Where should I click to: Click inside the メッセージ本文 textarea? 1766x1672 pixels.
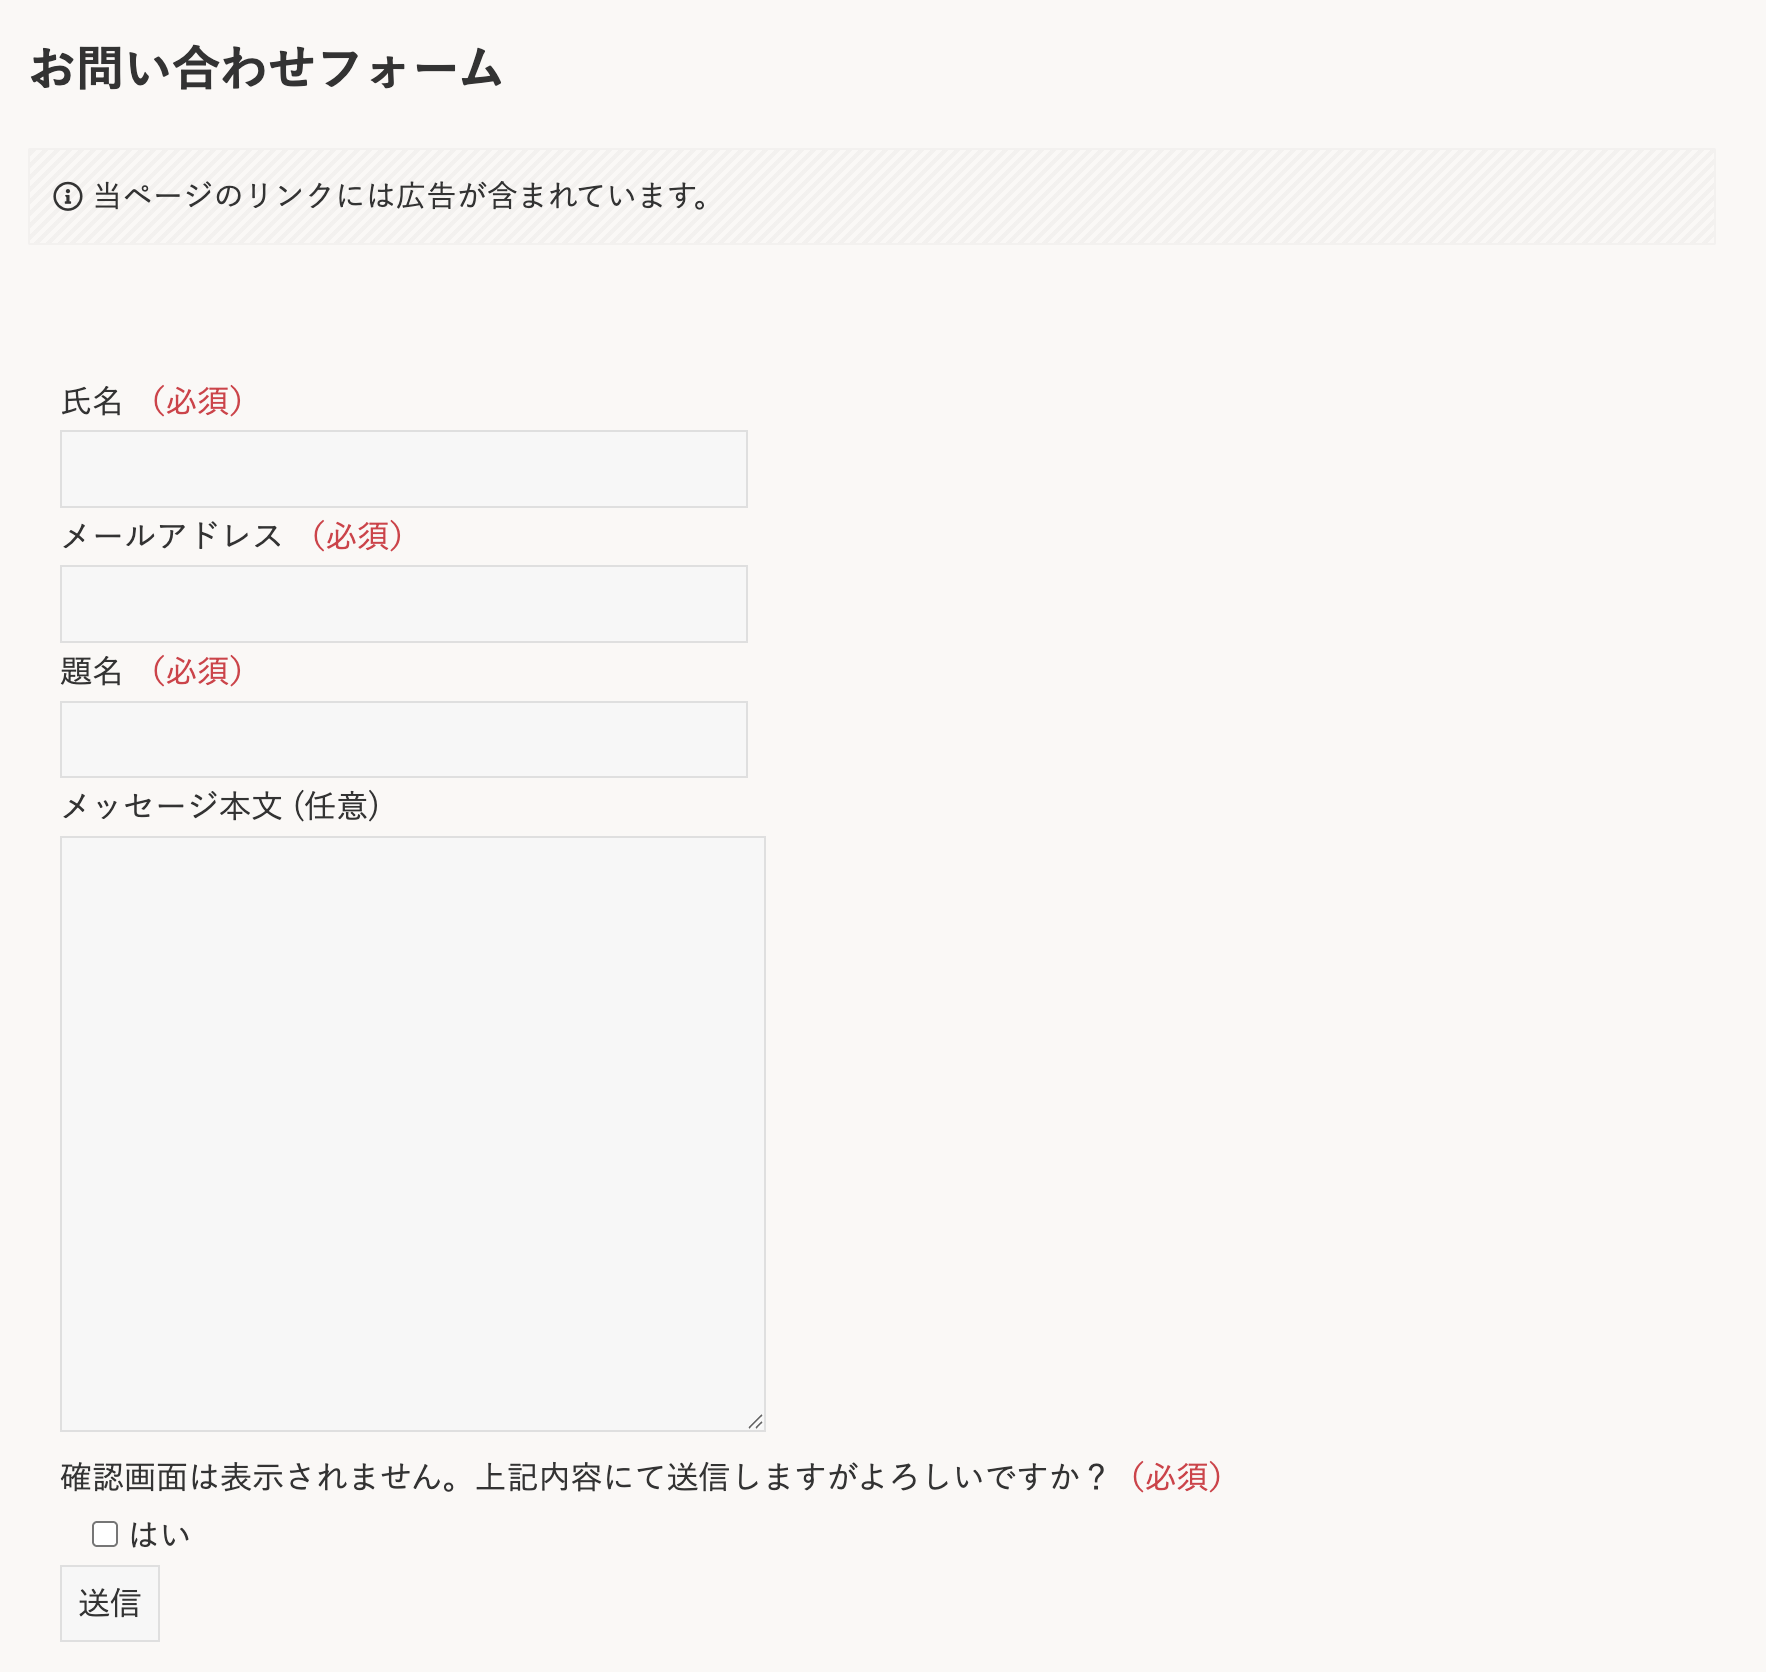coord(412,1133)
